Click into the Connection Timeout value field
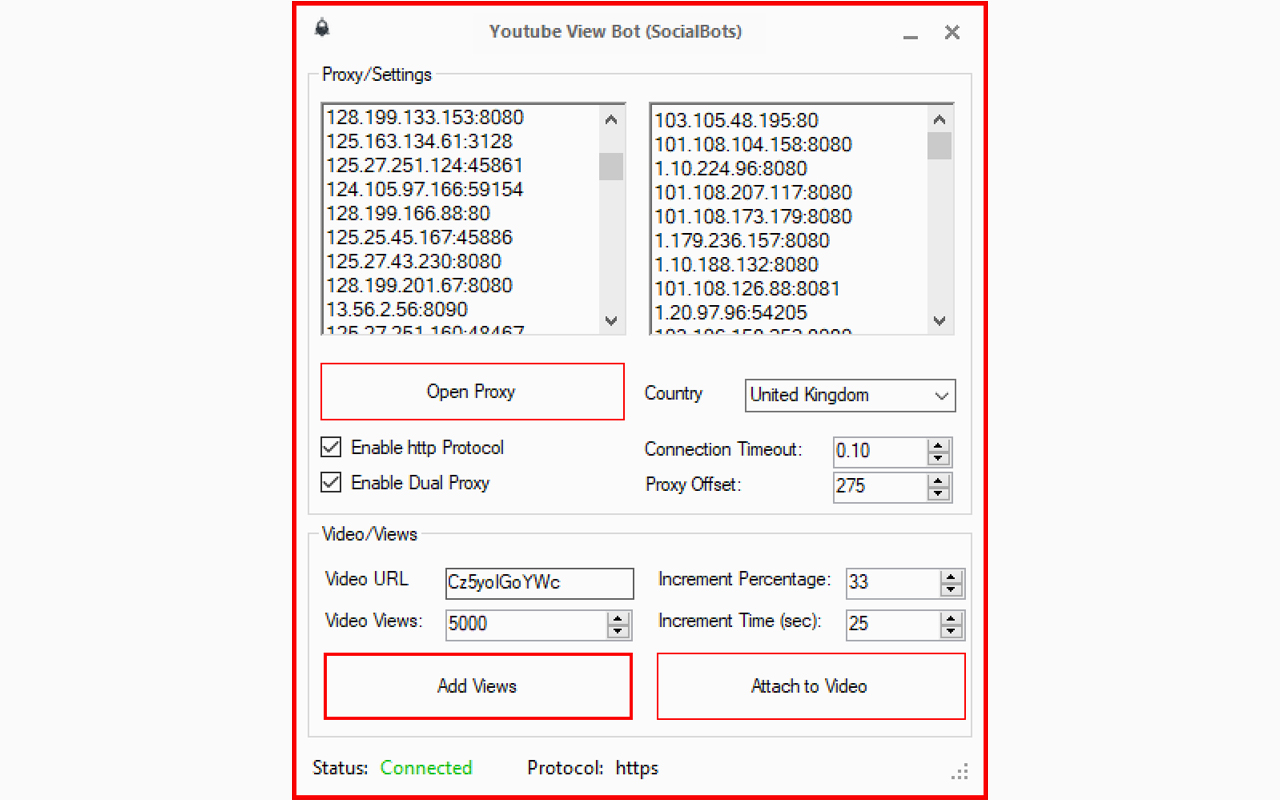The width and height of the screenshot is (1280, 800). (x=880, y=451)
